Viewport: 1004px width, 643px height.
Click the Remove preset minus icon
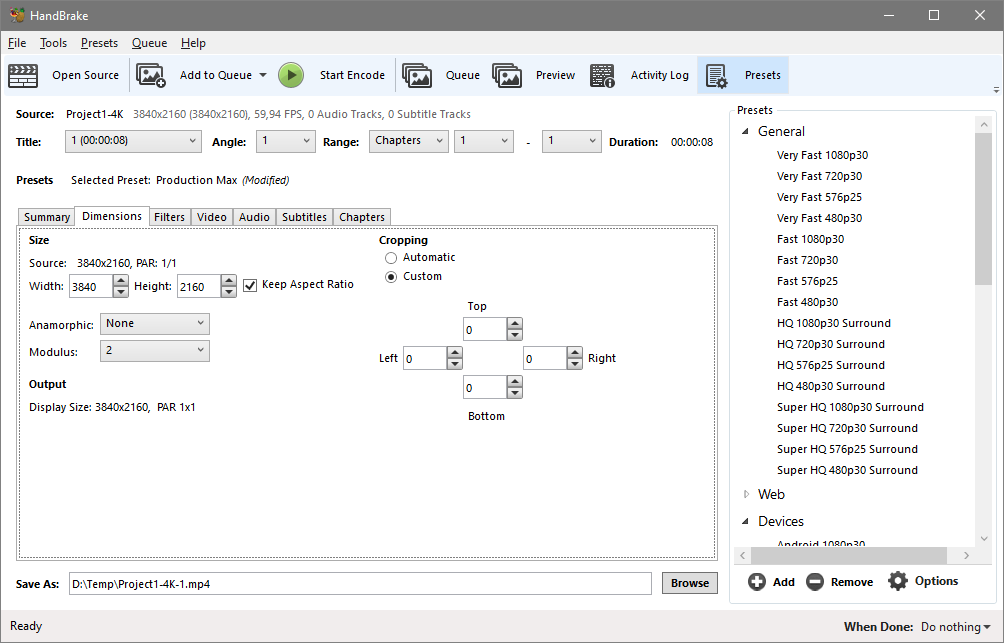point(814,582)
